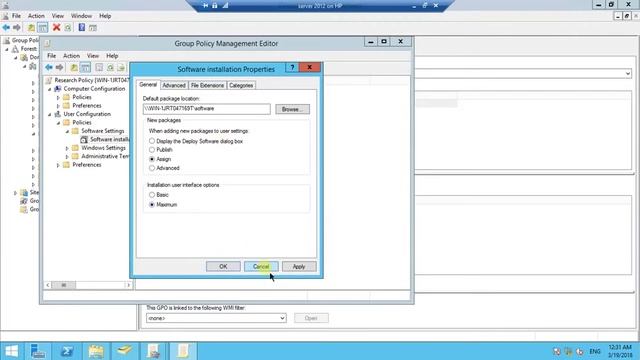Open the WMI filter dropdown showing <none>

216,318
